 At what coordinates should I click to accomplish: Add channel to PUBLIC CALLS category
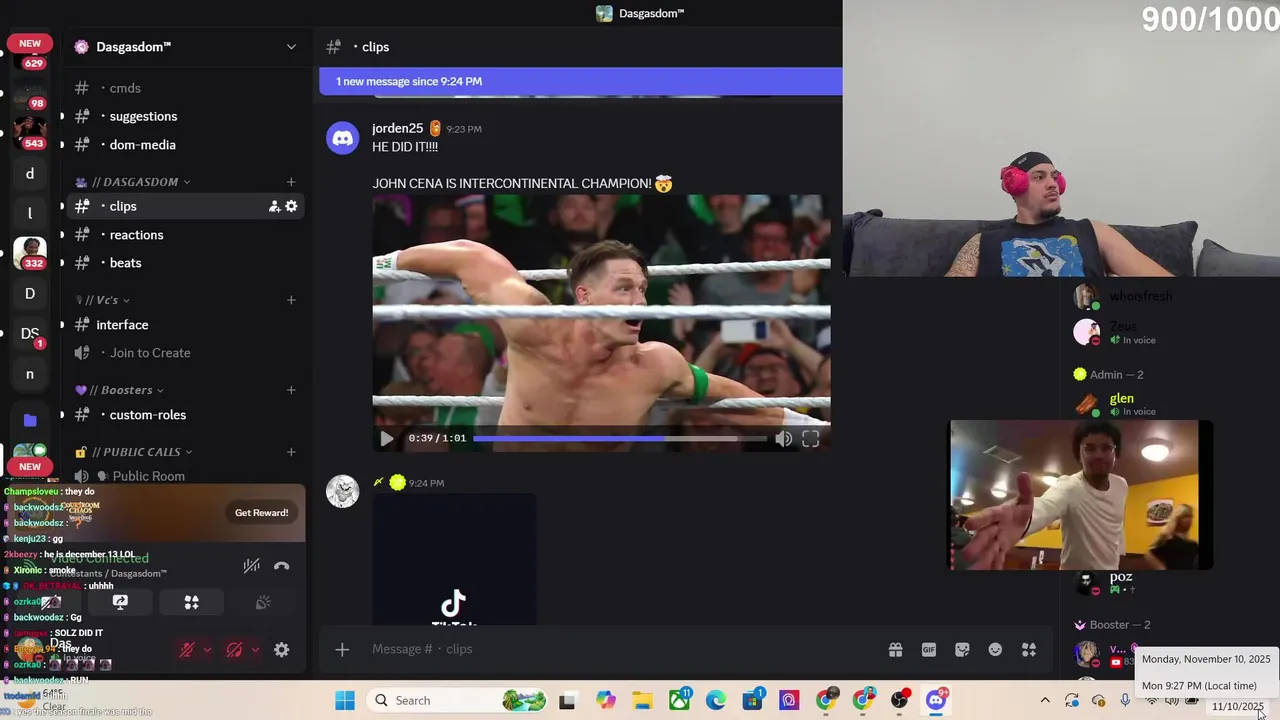click(x=291, y=452)
